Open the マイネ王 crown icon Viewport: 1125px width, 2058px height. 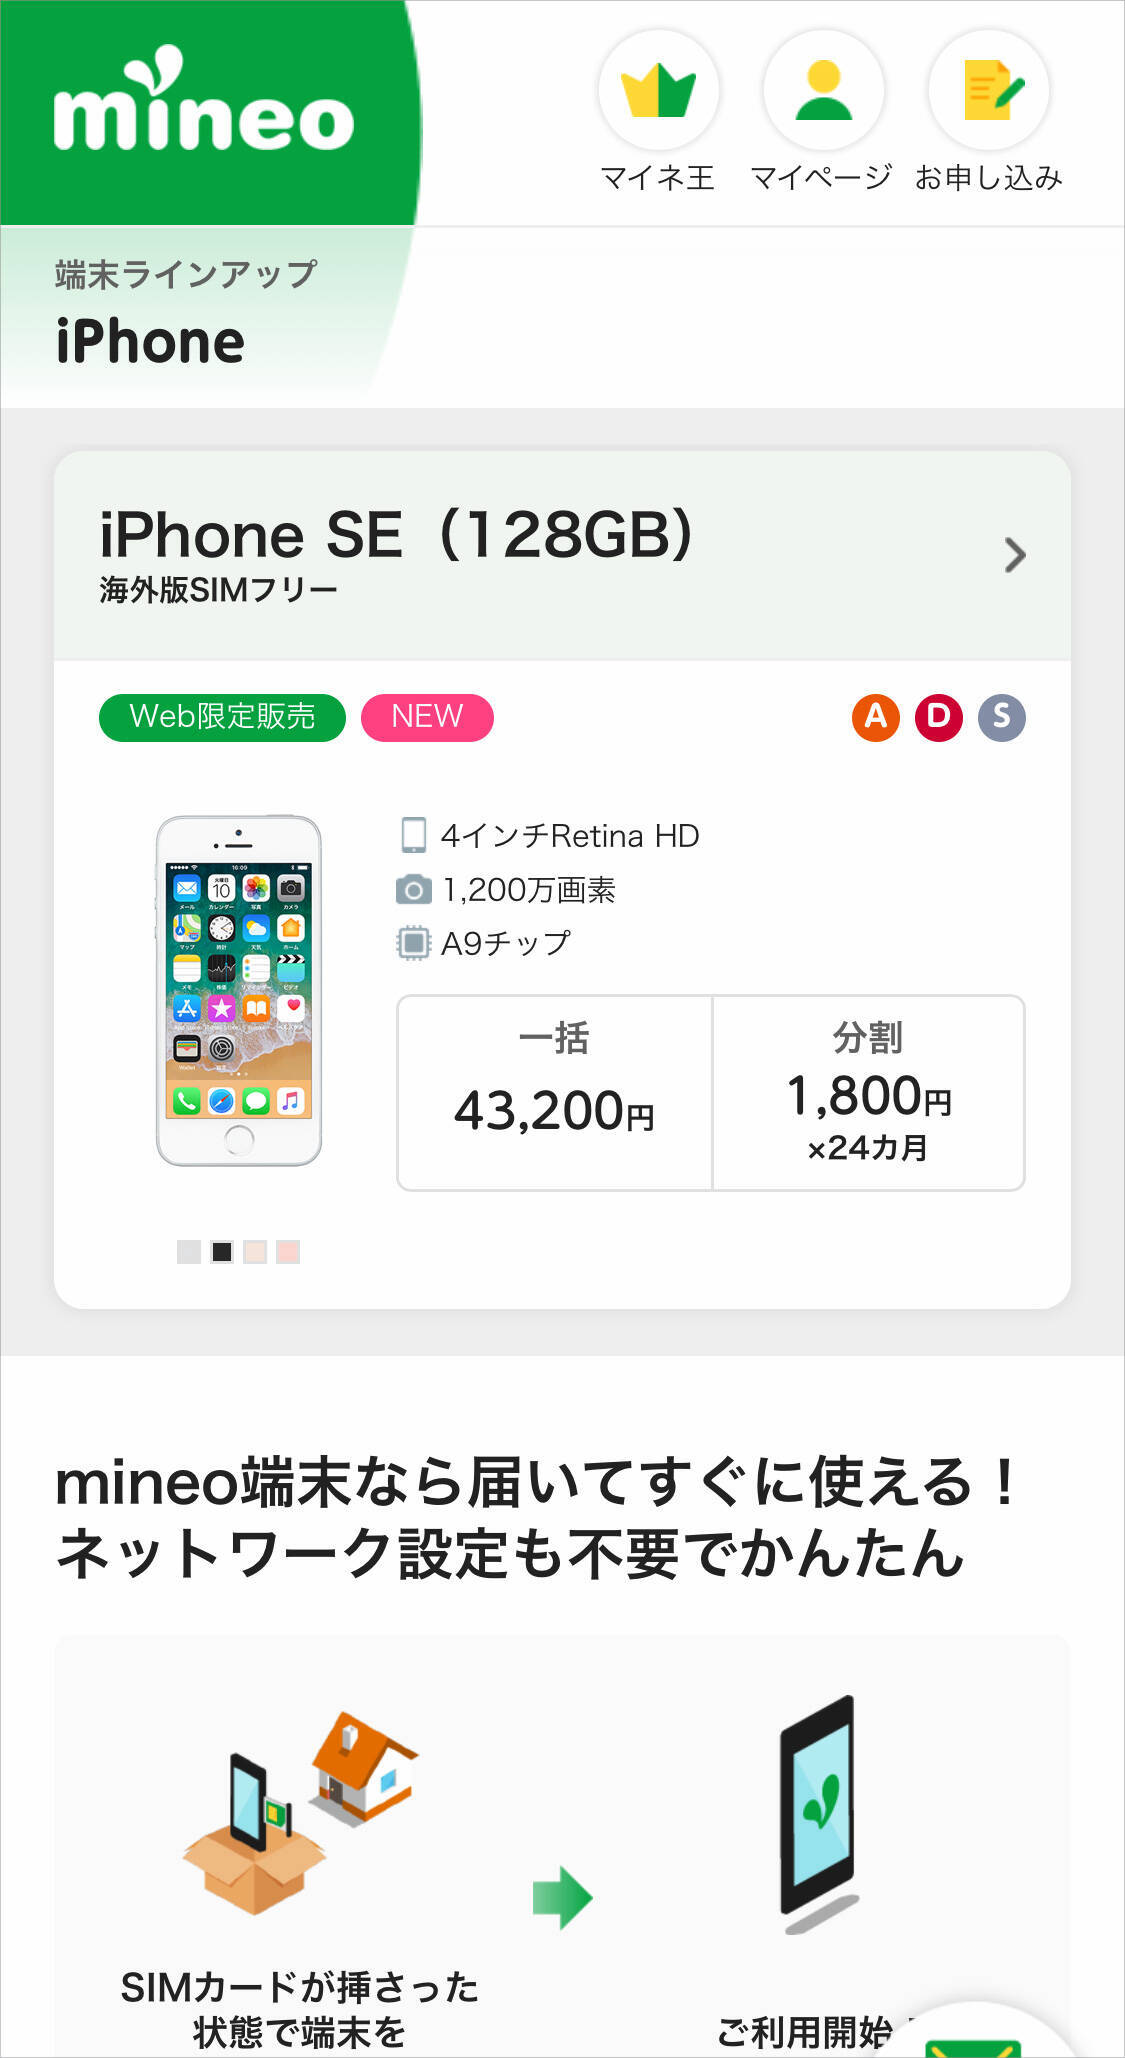658,90
